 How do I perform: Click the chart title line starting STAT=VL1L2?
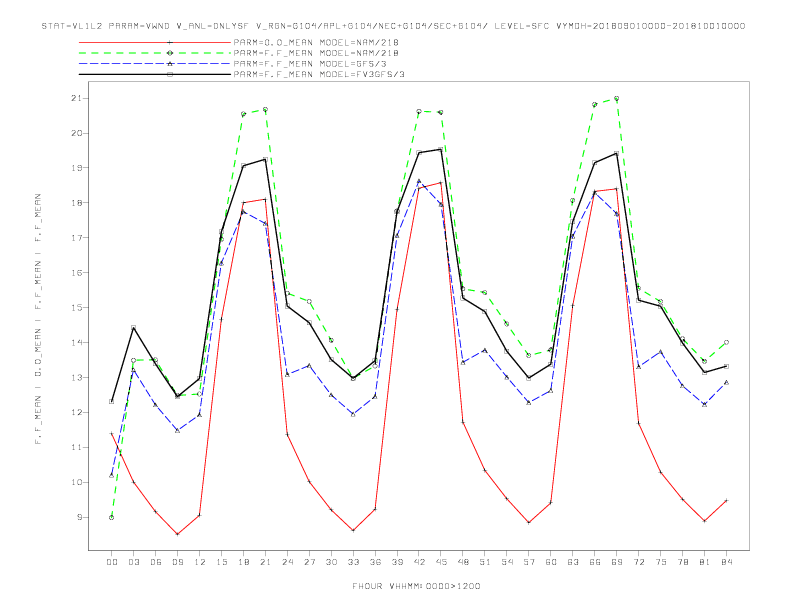pos(393,26)
